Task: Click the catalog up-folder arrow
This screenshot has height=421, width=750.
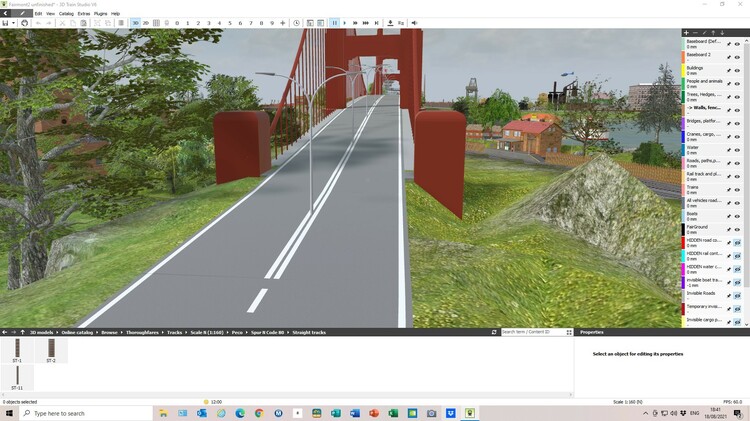Action: [x=22, y=332]
